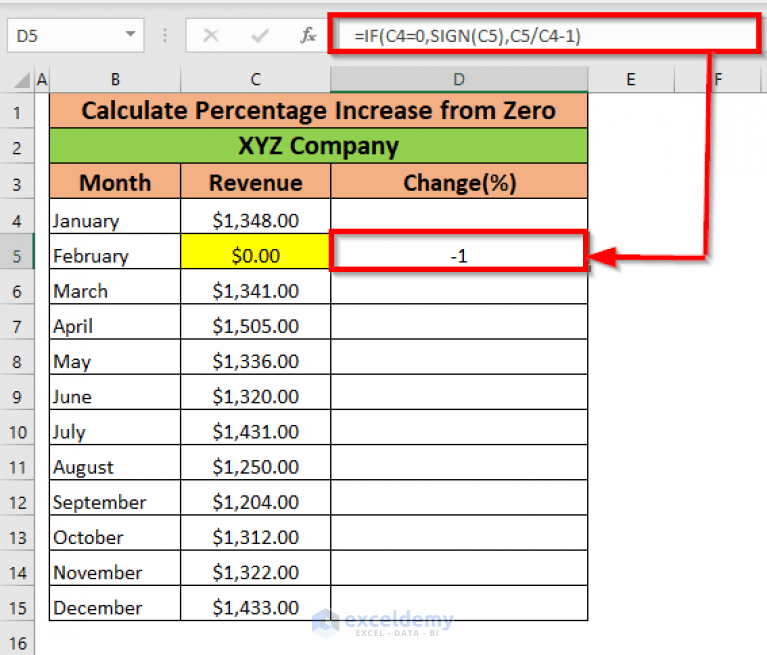Click the Select All corner triangle
This screenshot has width=767, height=655.
[21, 80]
